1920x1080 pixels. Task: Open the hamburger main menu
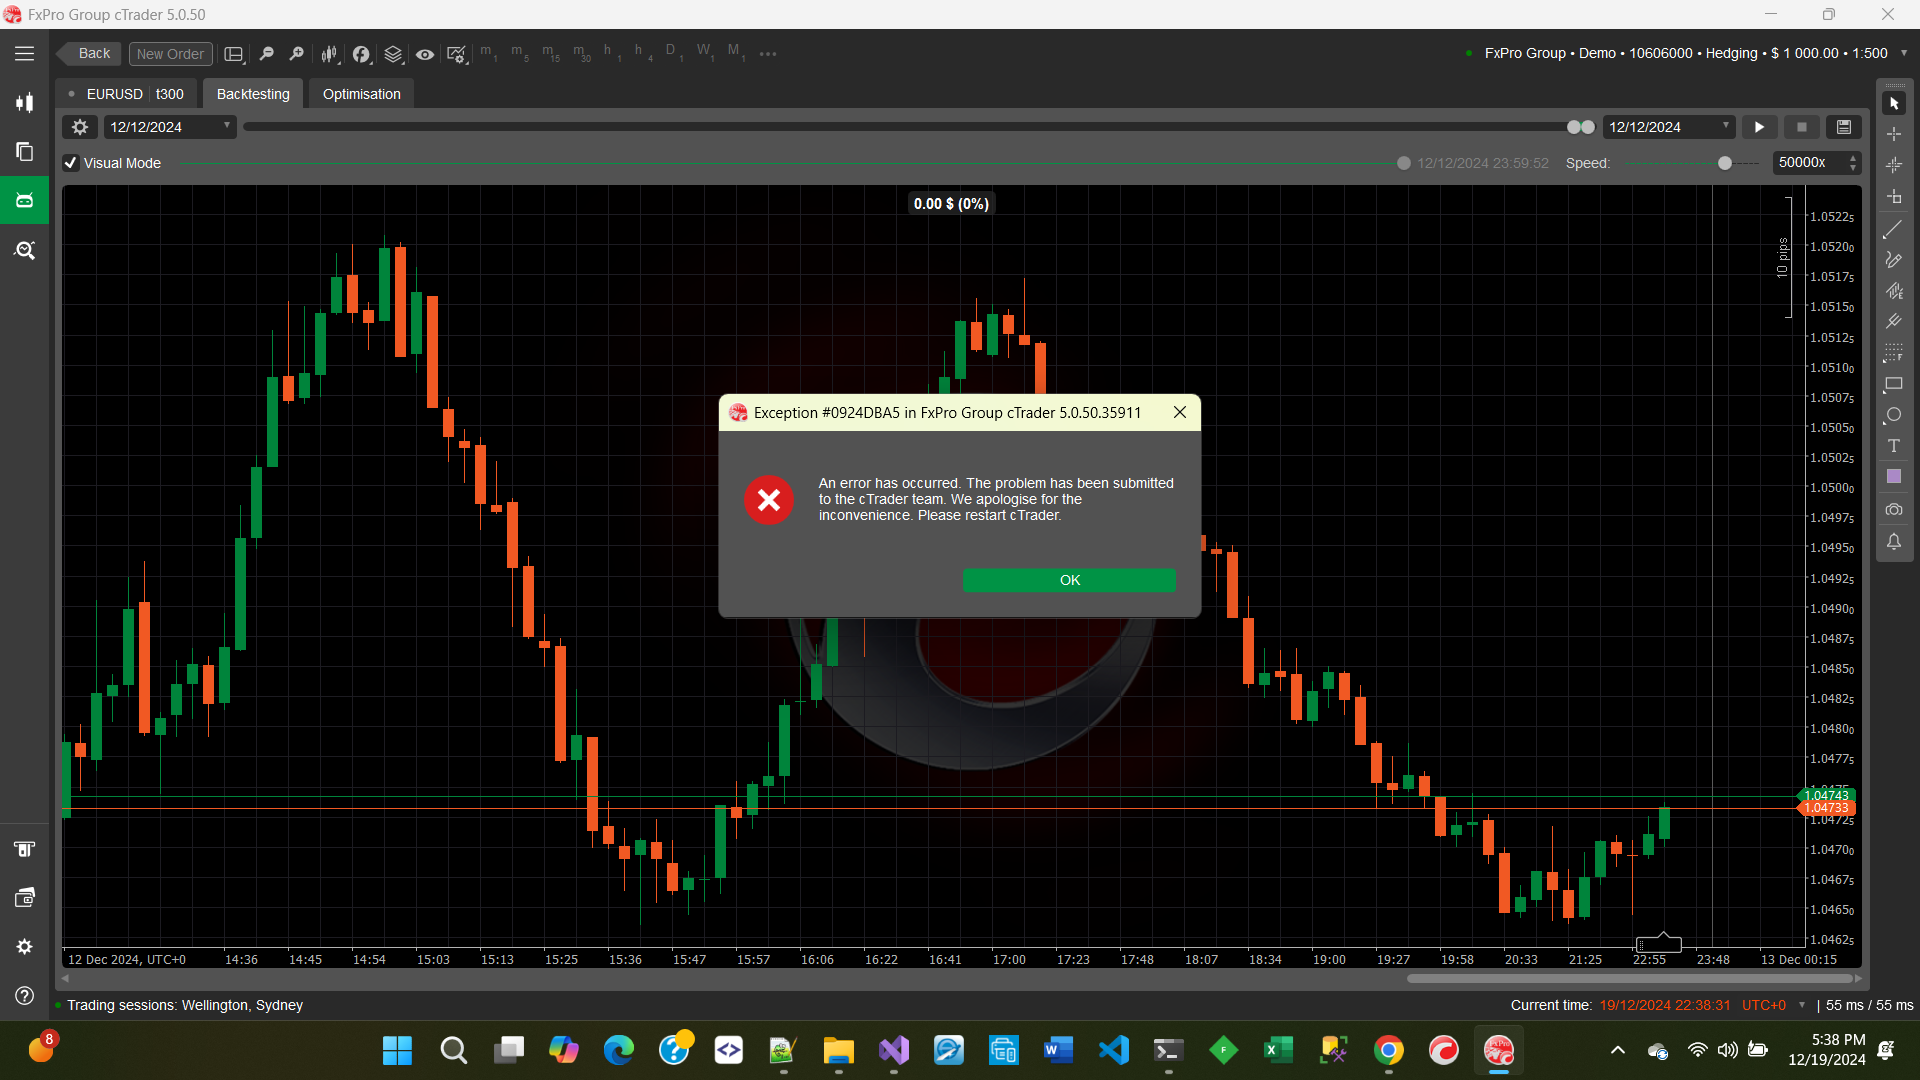[x=25, y=54]
